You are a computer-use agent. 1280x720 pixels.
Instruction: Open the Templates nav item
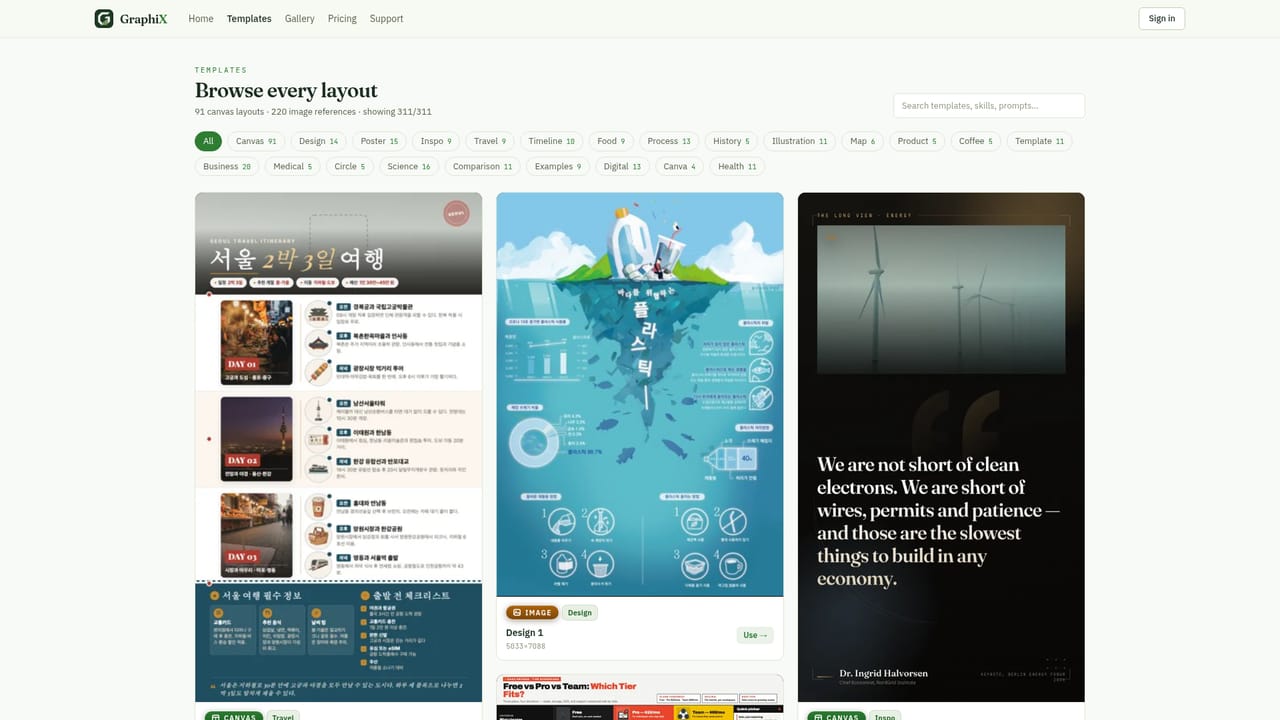click(x=249, y=18)
